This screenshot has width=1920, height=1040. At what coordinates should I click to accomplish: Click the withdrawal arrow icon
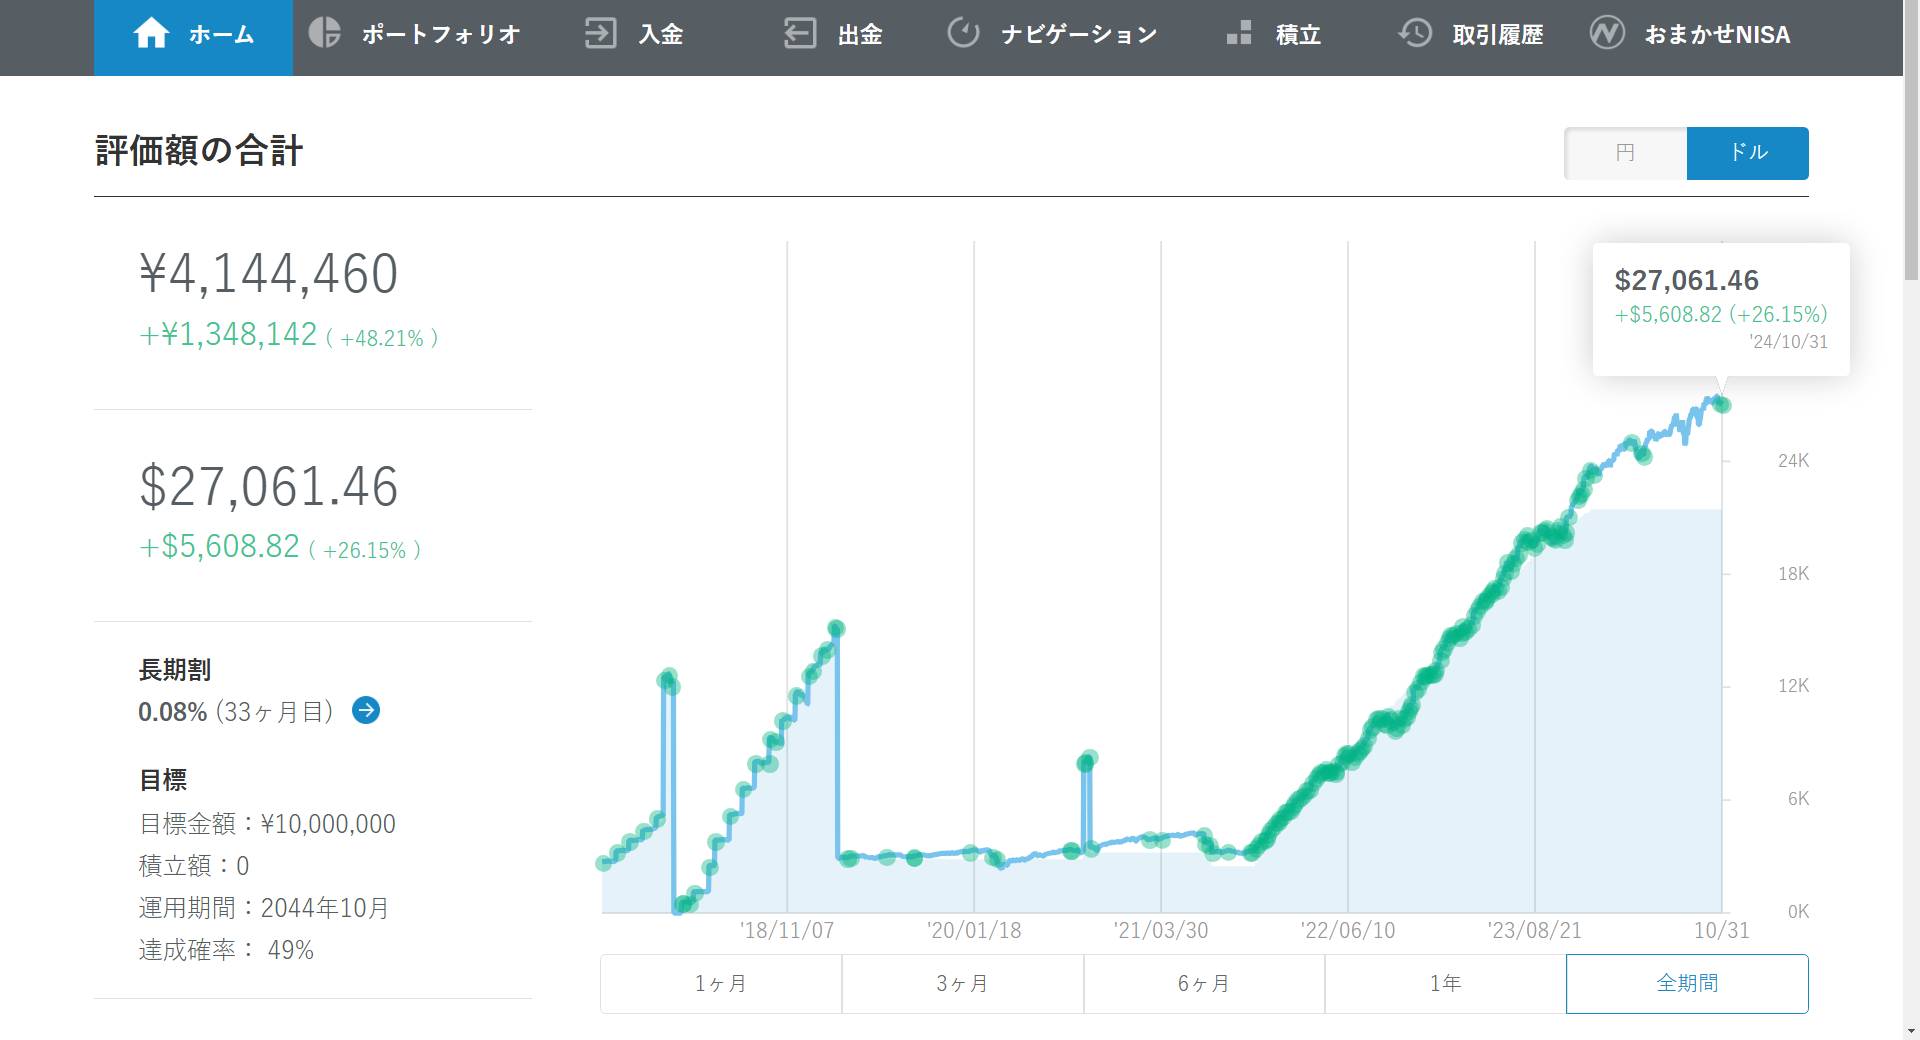(x=800, y=33)
